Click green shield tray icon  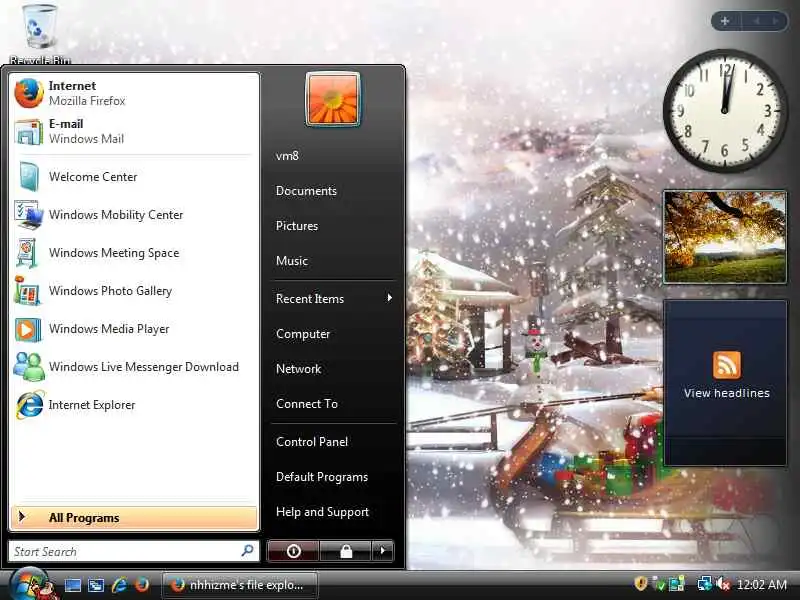click(659, 584)
